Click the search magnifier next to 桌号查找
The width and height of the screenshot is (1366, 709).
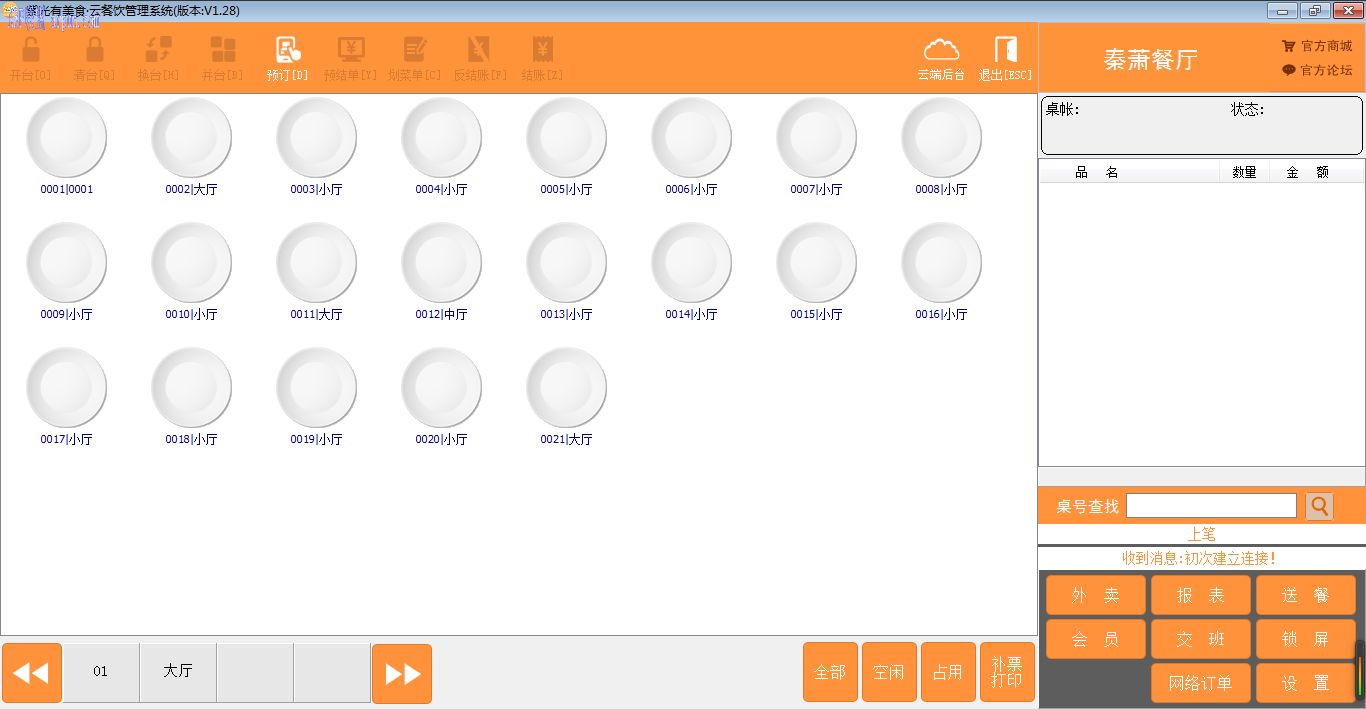coord(1319,506)
